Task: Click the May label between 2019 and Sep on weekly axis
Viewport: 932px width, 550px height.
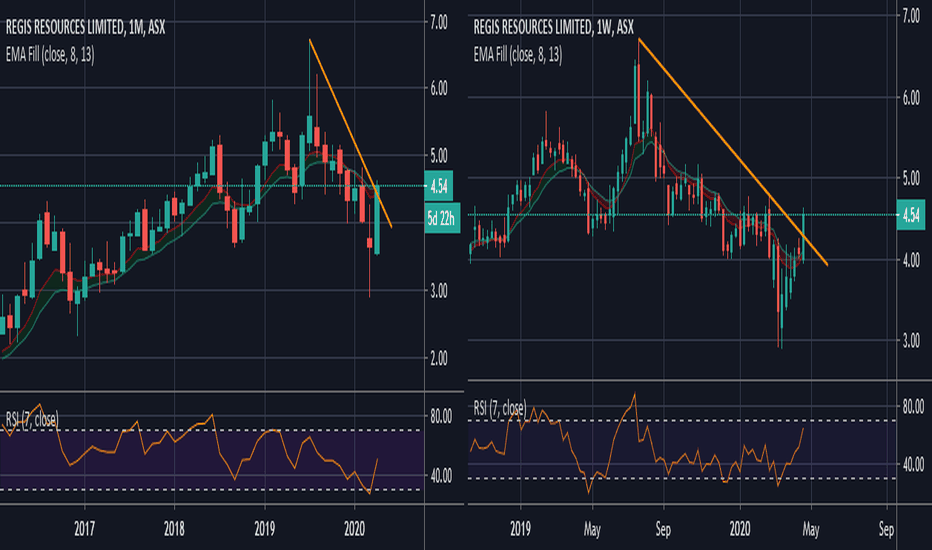Action: point(592,529)
